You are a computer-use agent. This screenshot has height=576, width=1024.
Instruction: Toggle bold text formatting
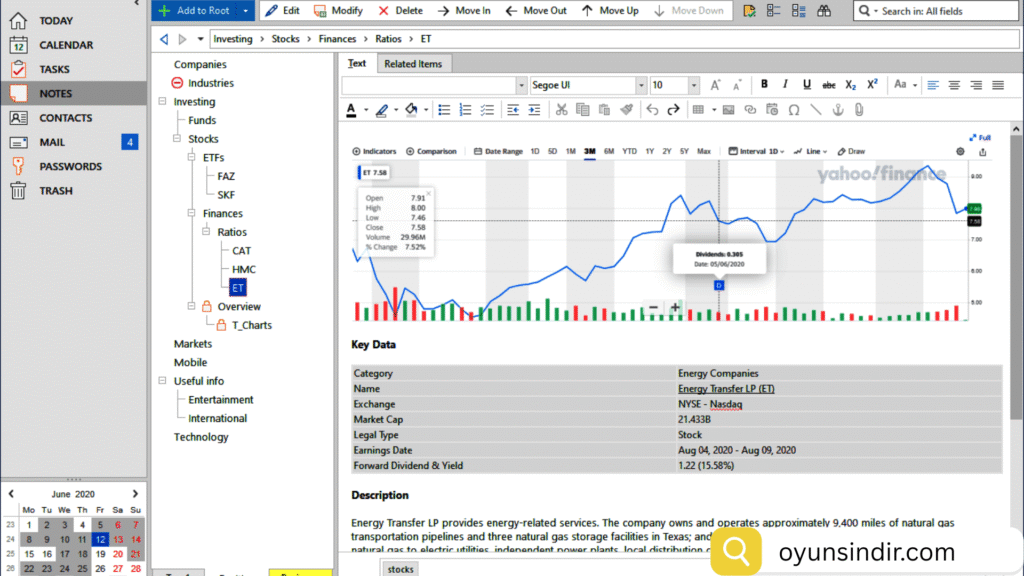point(764,85)
